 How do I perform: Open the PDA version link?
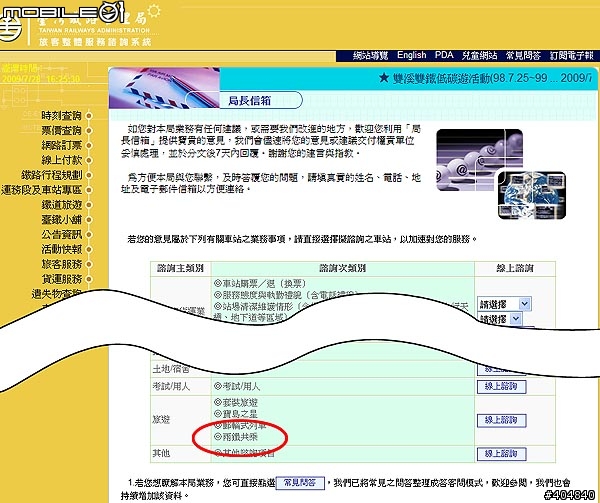(x=444, y=55)
